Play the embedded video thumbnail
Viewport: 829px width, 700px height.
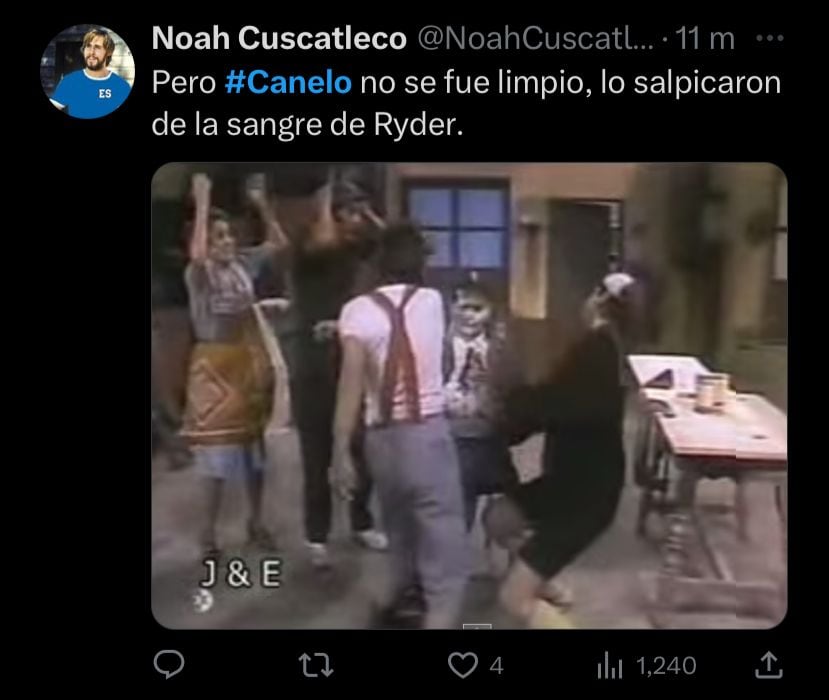click(x=469, y=395)
